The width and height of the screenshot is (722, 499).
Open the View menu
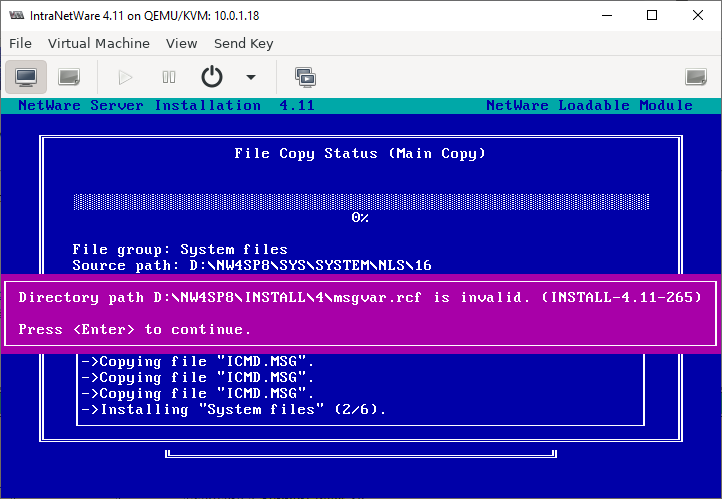pos(181,43)
